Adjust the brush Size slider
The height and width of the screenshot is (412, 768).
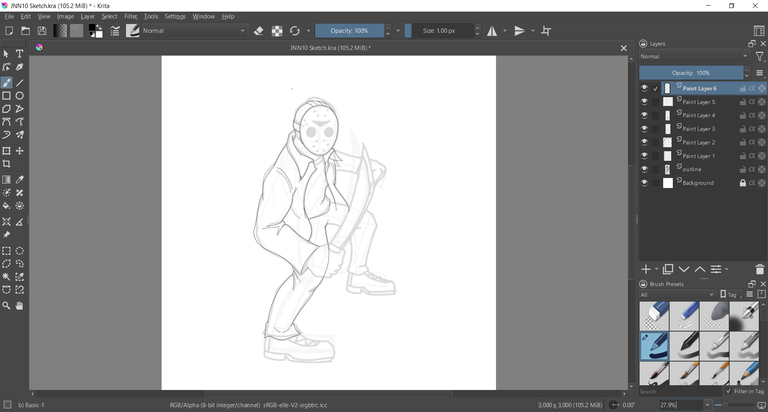click(439, 31)
